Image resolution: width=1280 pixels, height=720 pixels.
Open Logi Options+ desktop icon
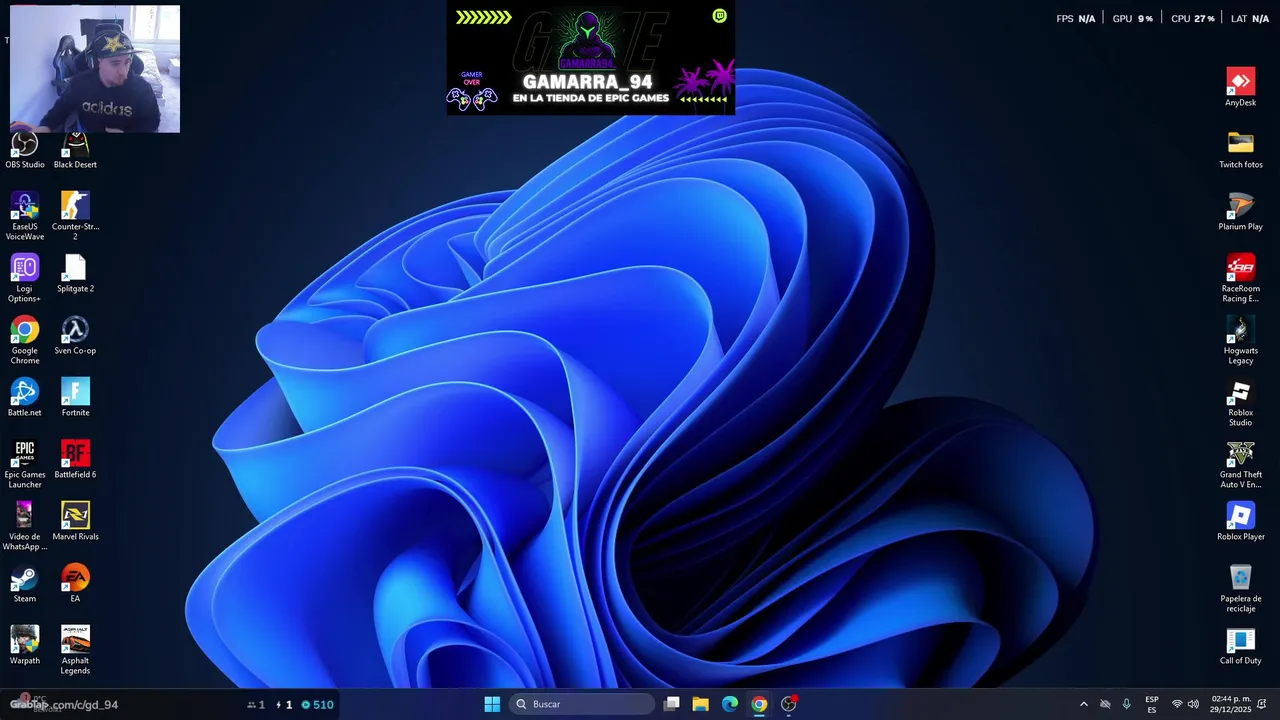pyautogui.click(x=25, y=278)
